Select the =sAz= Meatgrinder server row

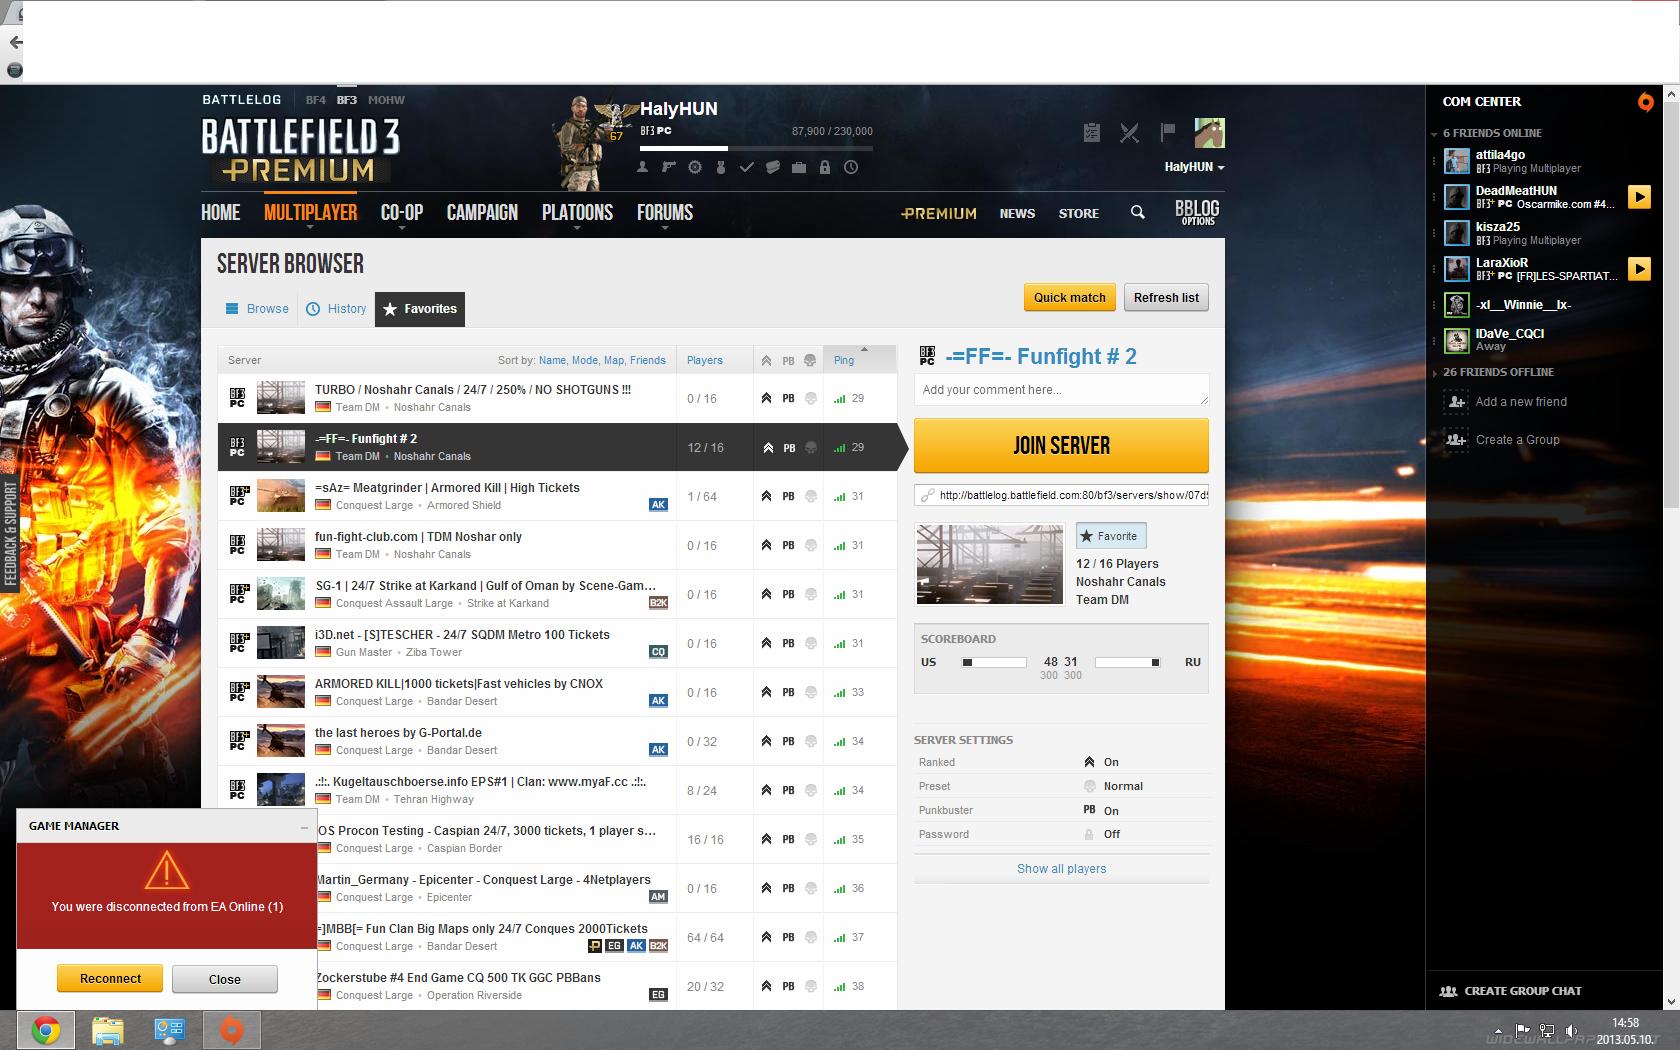coord(557,496)
